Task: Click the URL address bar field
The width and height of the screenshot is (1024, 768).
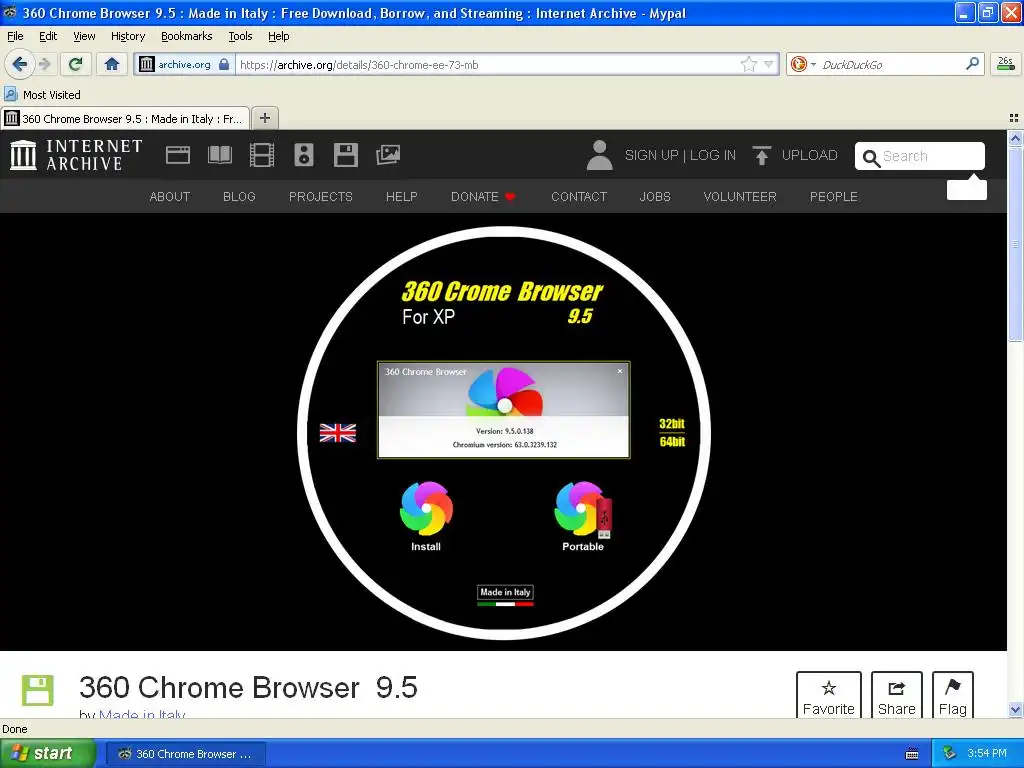Action: pyautogui.click(x=487, y=65)
